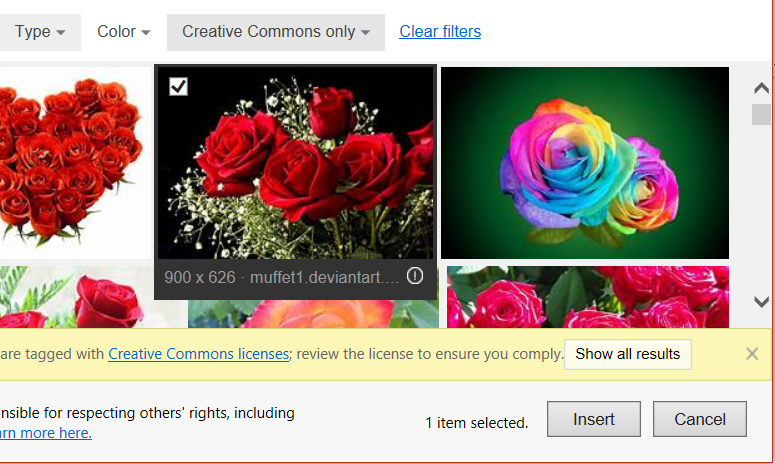Select the orange rose thumbnail at bottom

click(312, 312)
